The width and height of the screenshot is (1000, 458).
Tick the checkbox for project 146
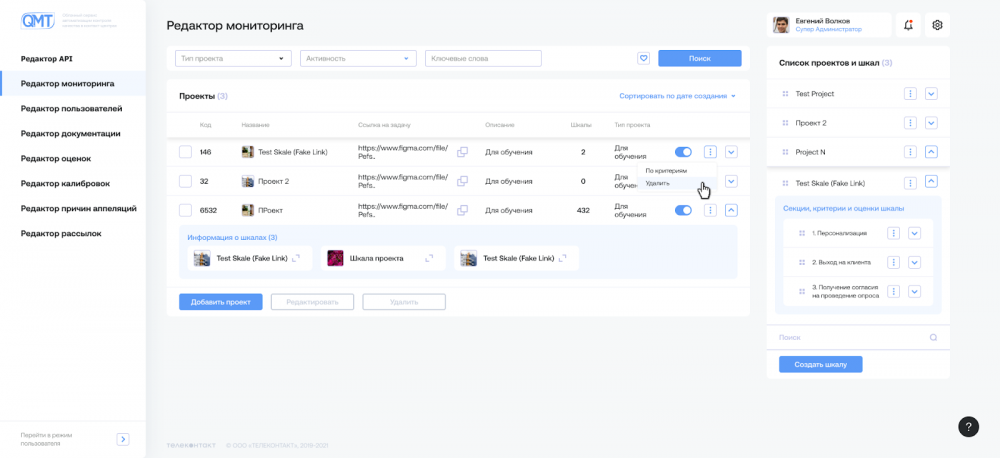point(185,152)
